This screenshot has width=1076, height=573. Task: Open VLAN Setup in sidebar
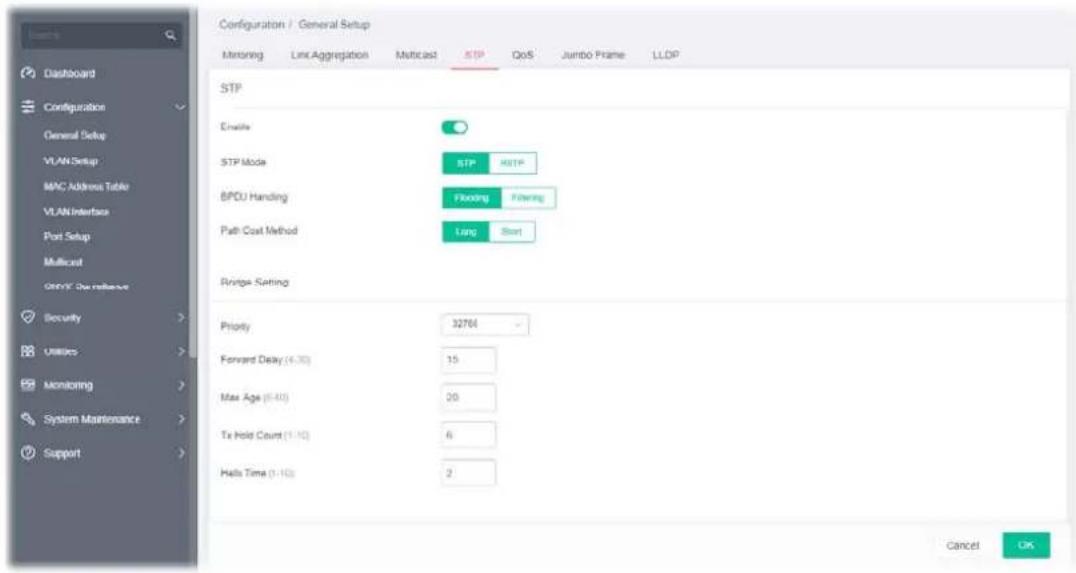[71, 161]
